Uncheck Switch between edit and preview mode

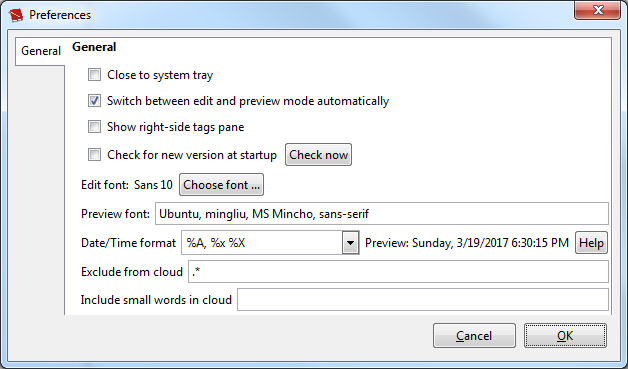click(x=95, y=101)
